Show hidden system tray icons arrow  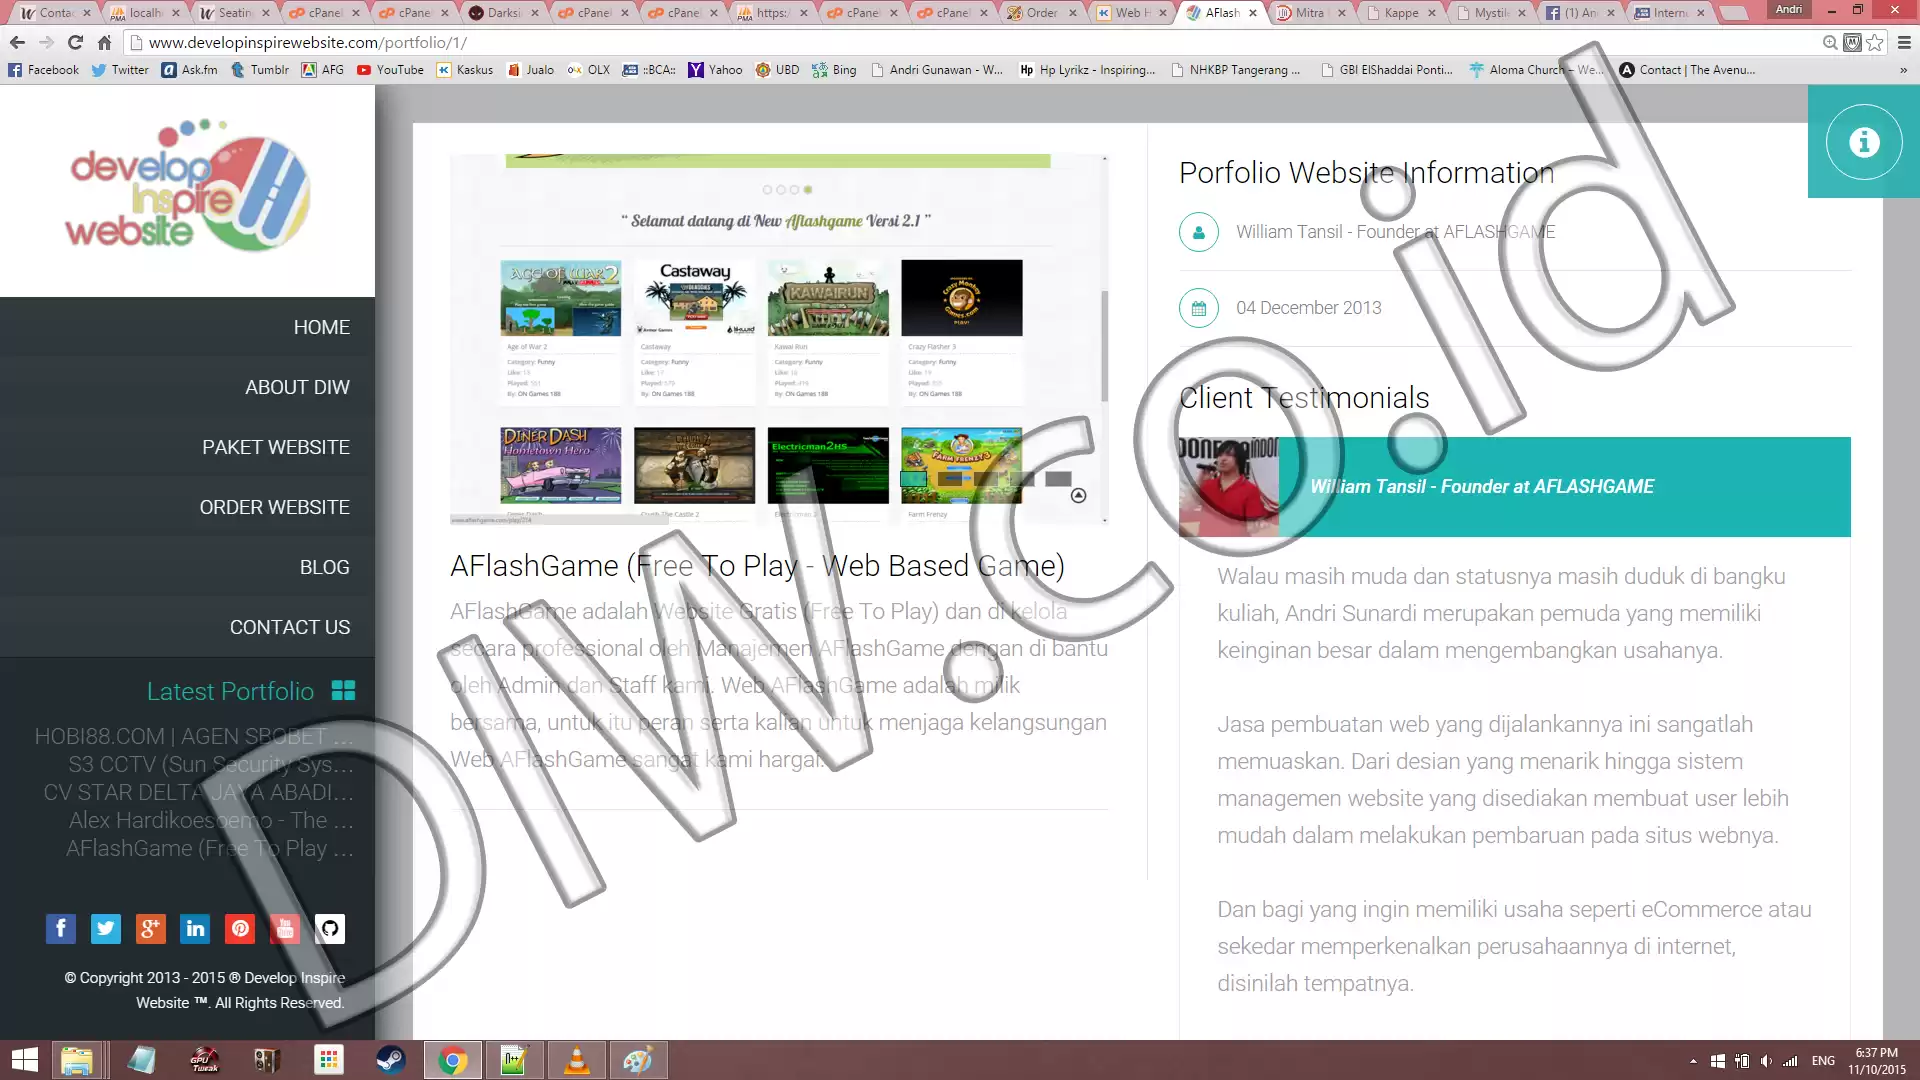click(x=1693, y=1061)
